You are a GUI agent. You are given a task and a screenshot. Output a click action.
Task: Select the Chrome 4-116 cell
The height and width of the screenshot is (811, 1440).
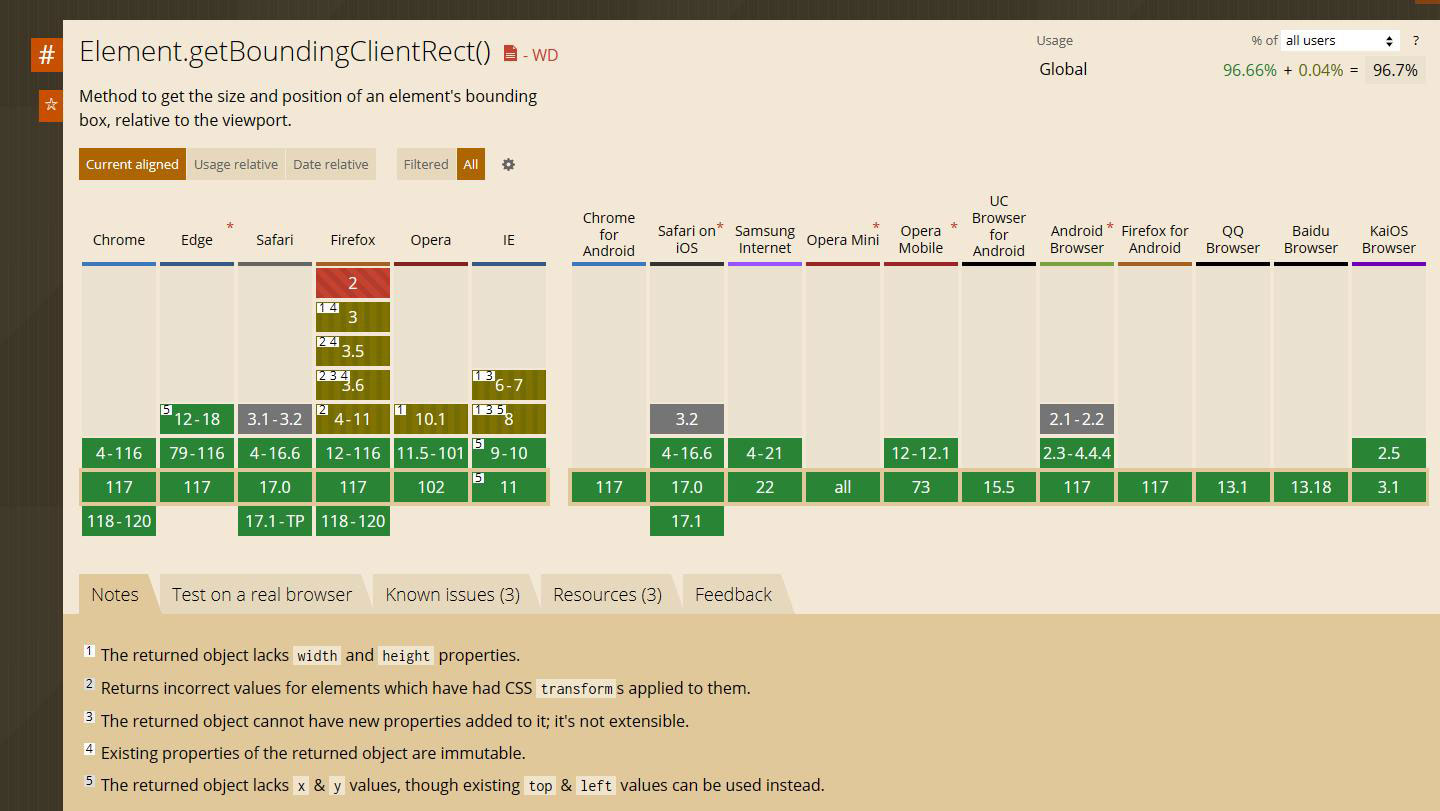coord(119,453)
